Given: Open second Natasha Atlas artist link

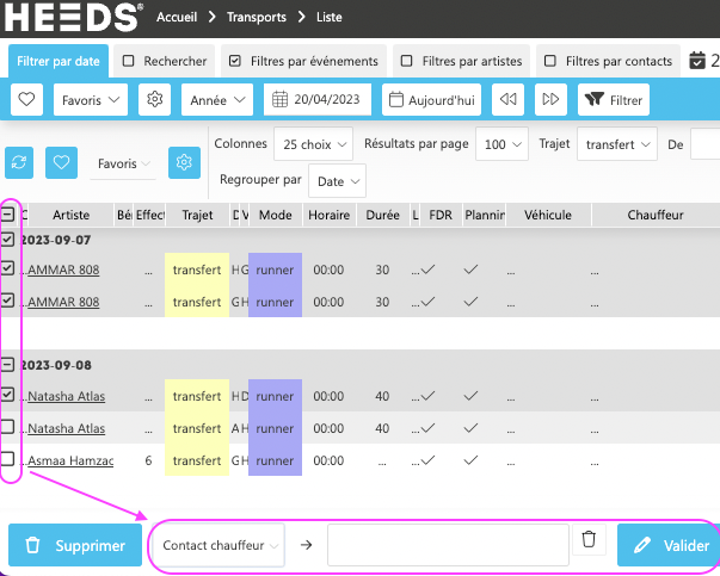Looking at the screenshot, I should [x=66, y=428].
